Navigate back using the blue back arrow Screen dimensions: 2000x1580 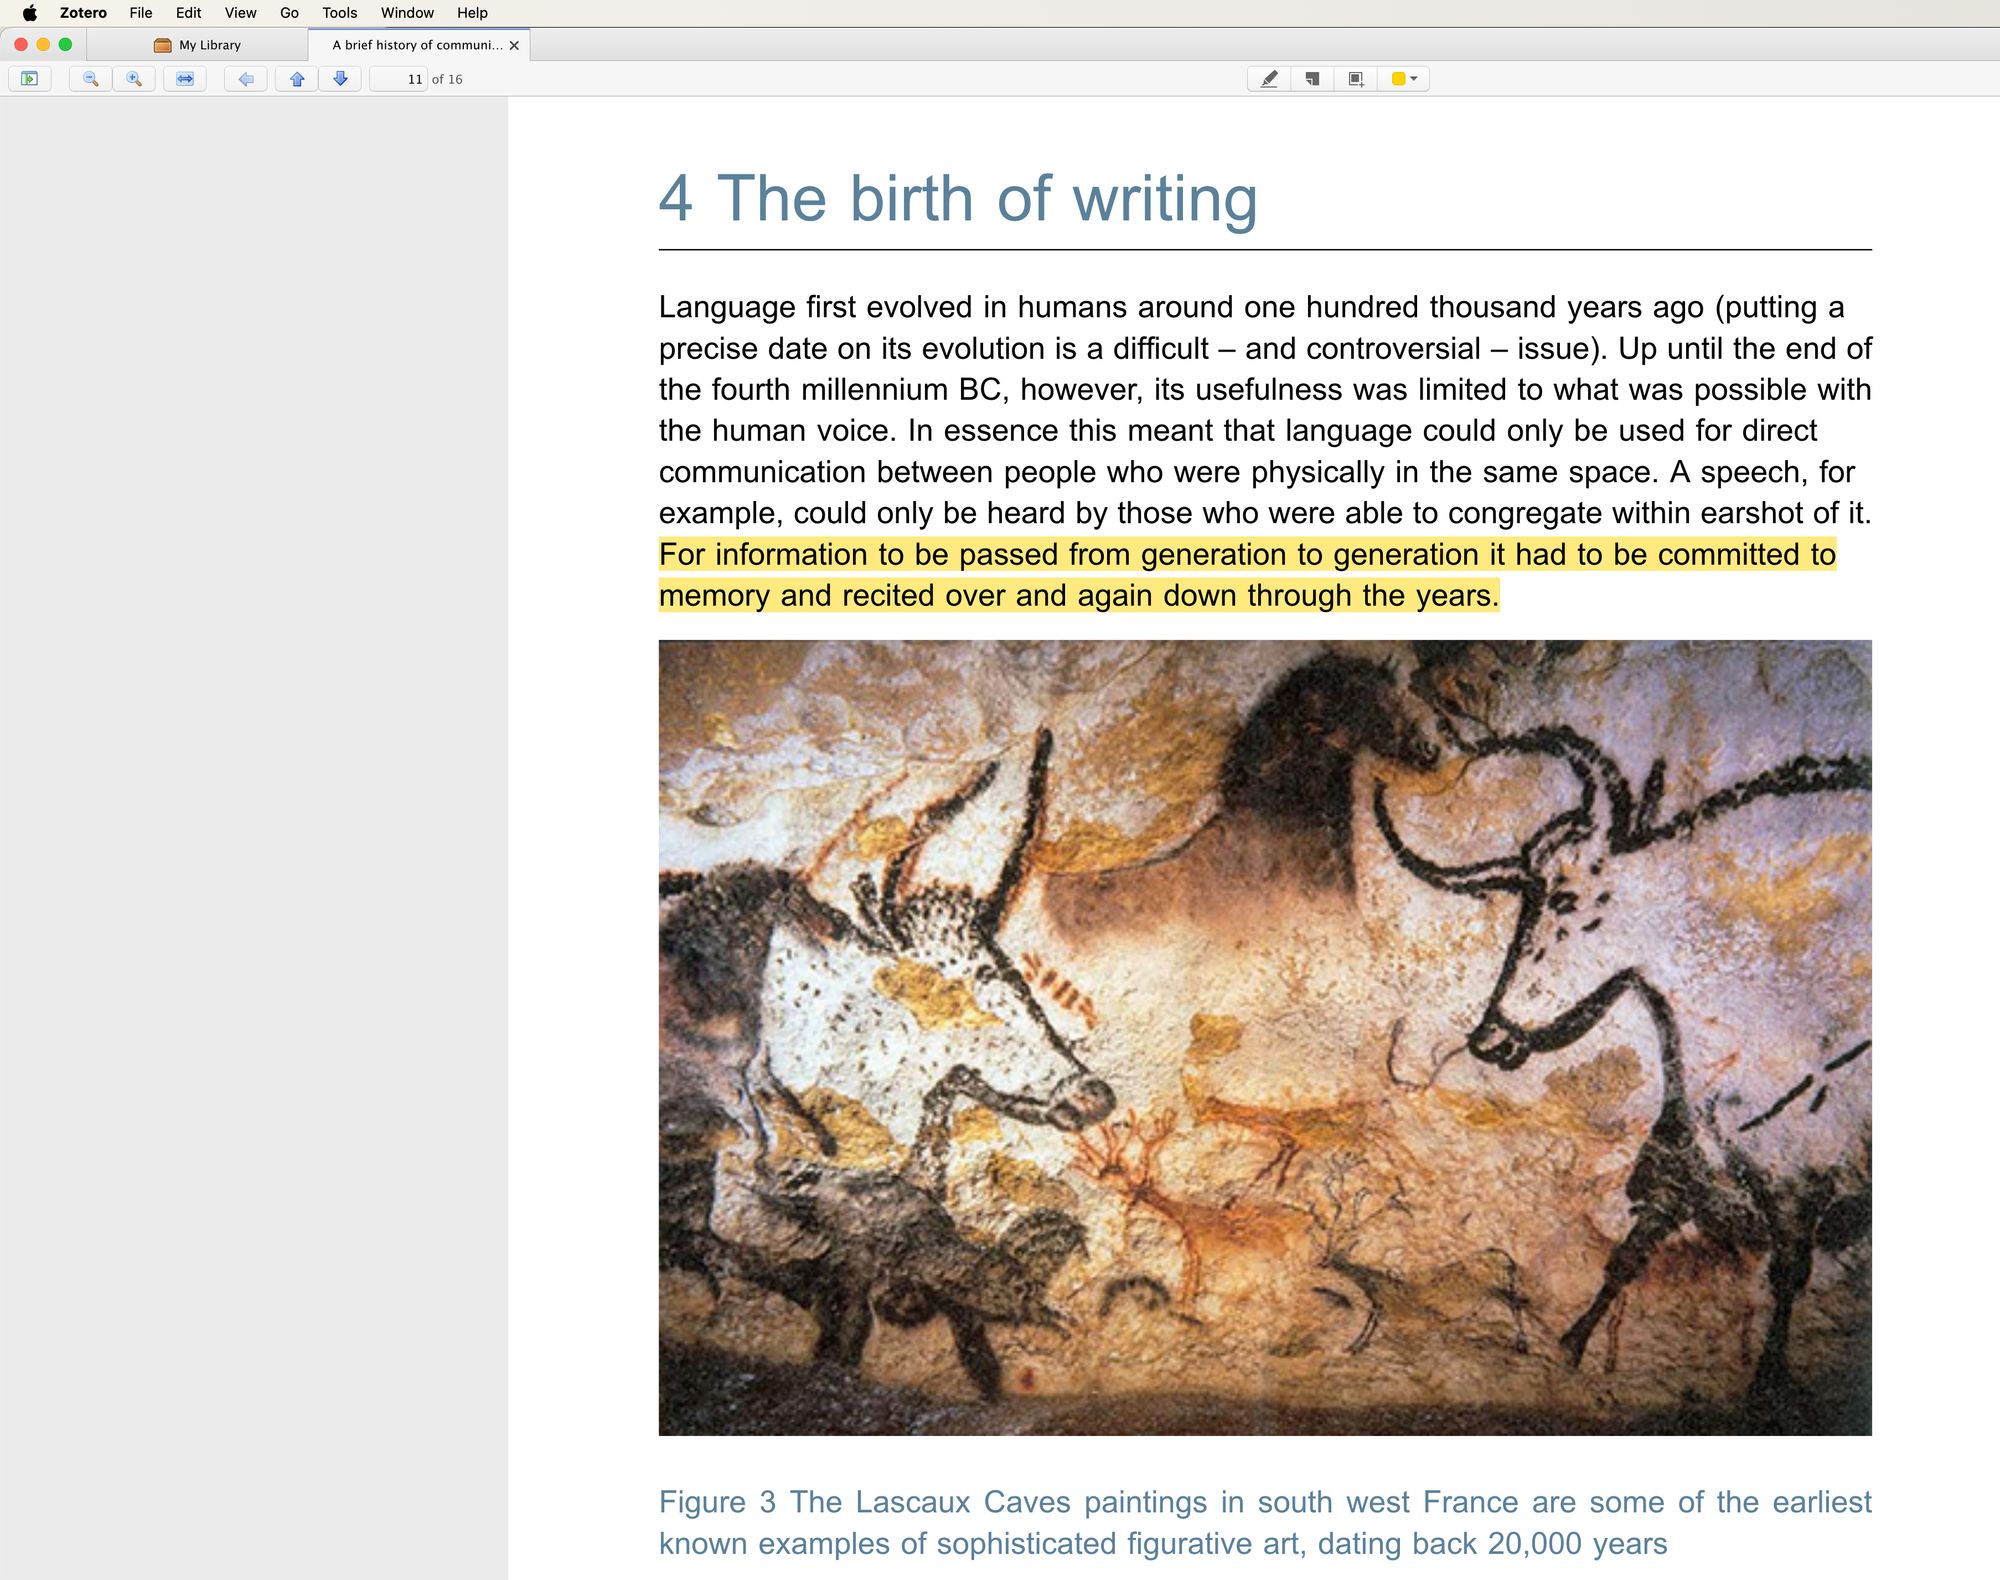coord(245,79)
